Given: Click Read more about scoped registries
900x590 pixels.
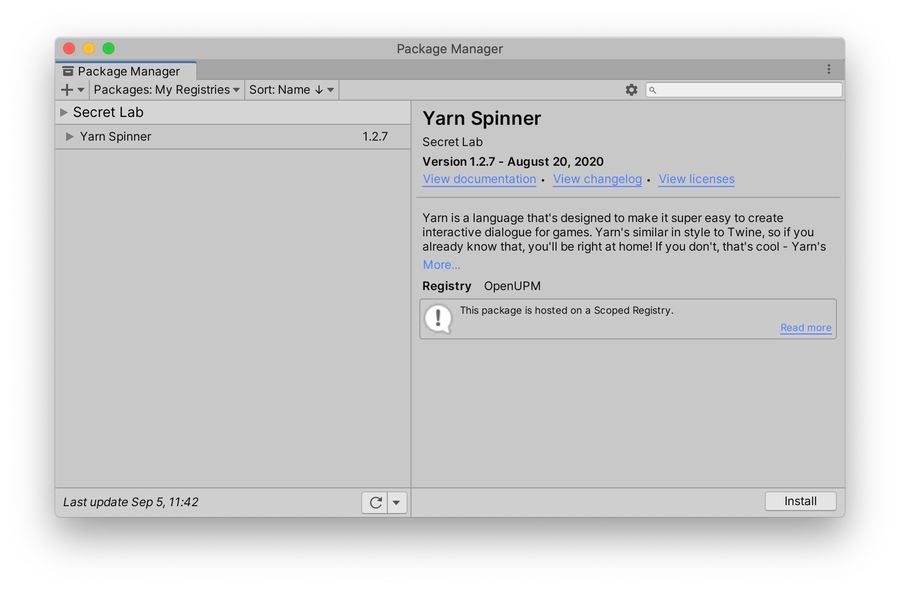Looking at the screenshot, I should 805,328.
